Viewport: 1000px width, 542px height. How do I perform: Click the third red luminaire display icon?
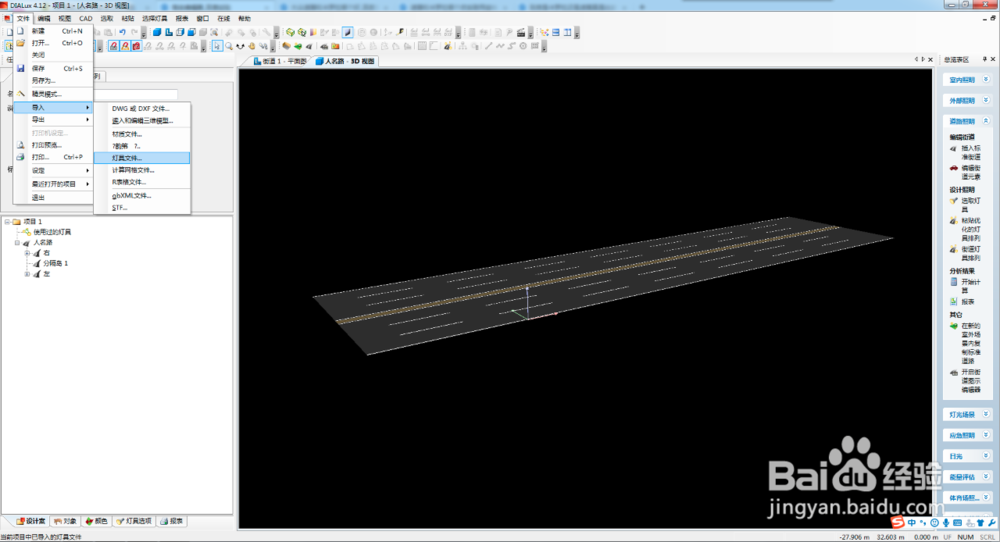tap(136, 46)
